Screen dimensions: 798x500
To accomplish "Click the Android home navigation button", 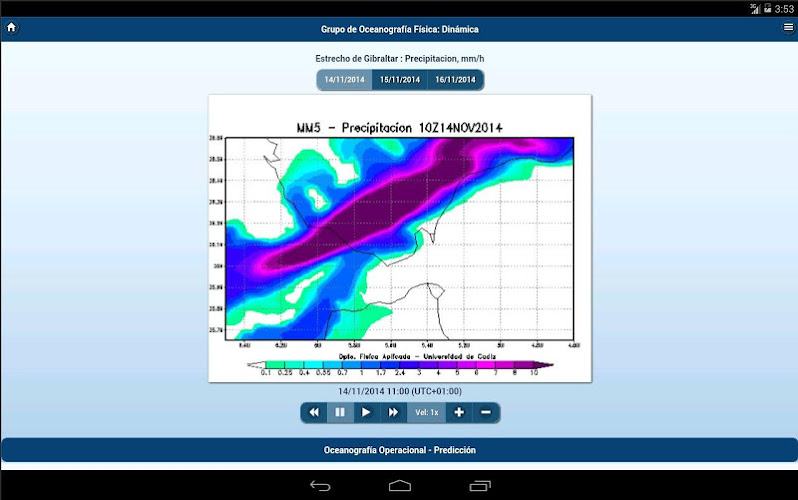I will coord(400,486).
